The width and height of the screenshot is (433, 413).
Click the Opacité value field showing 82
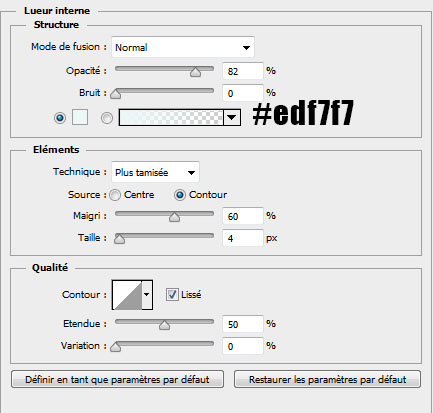[243, 71]
